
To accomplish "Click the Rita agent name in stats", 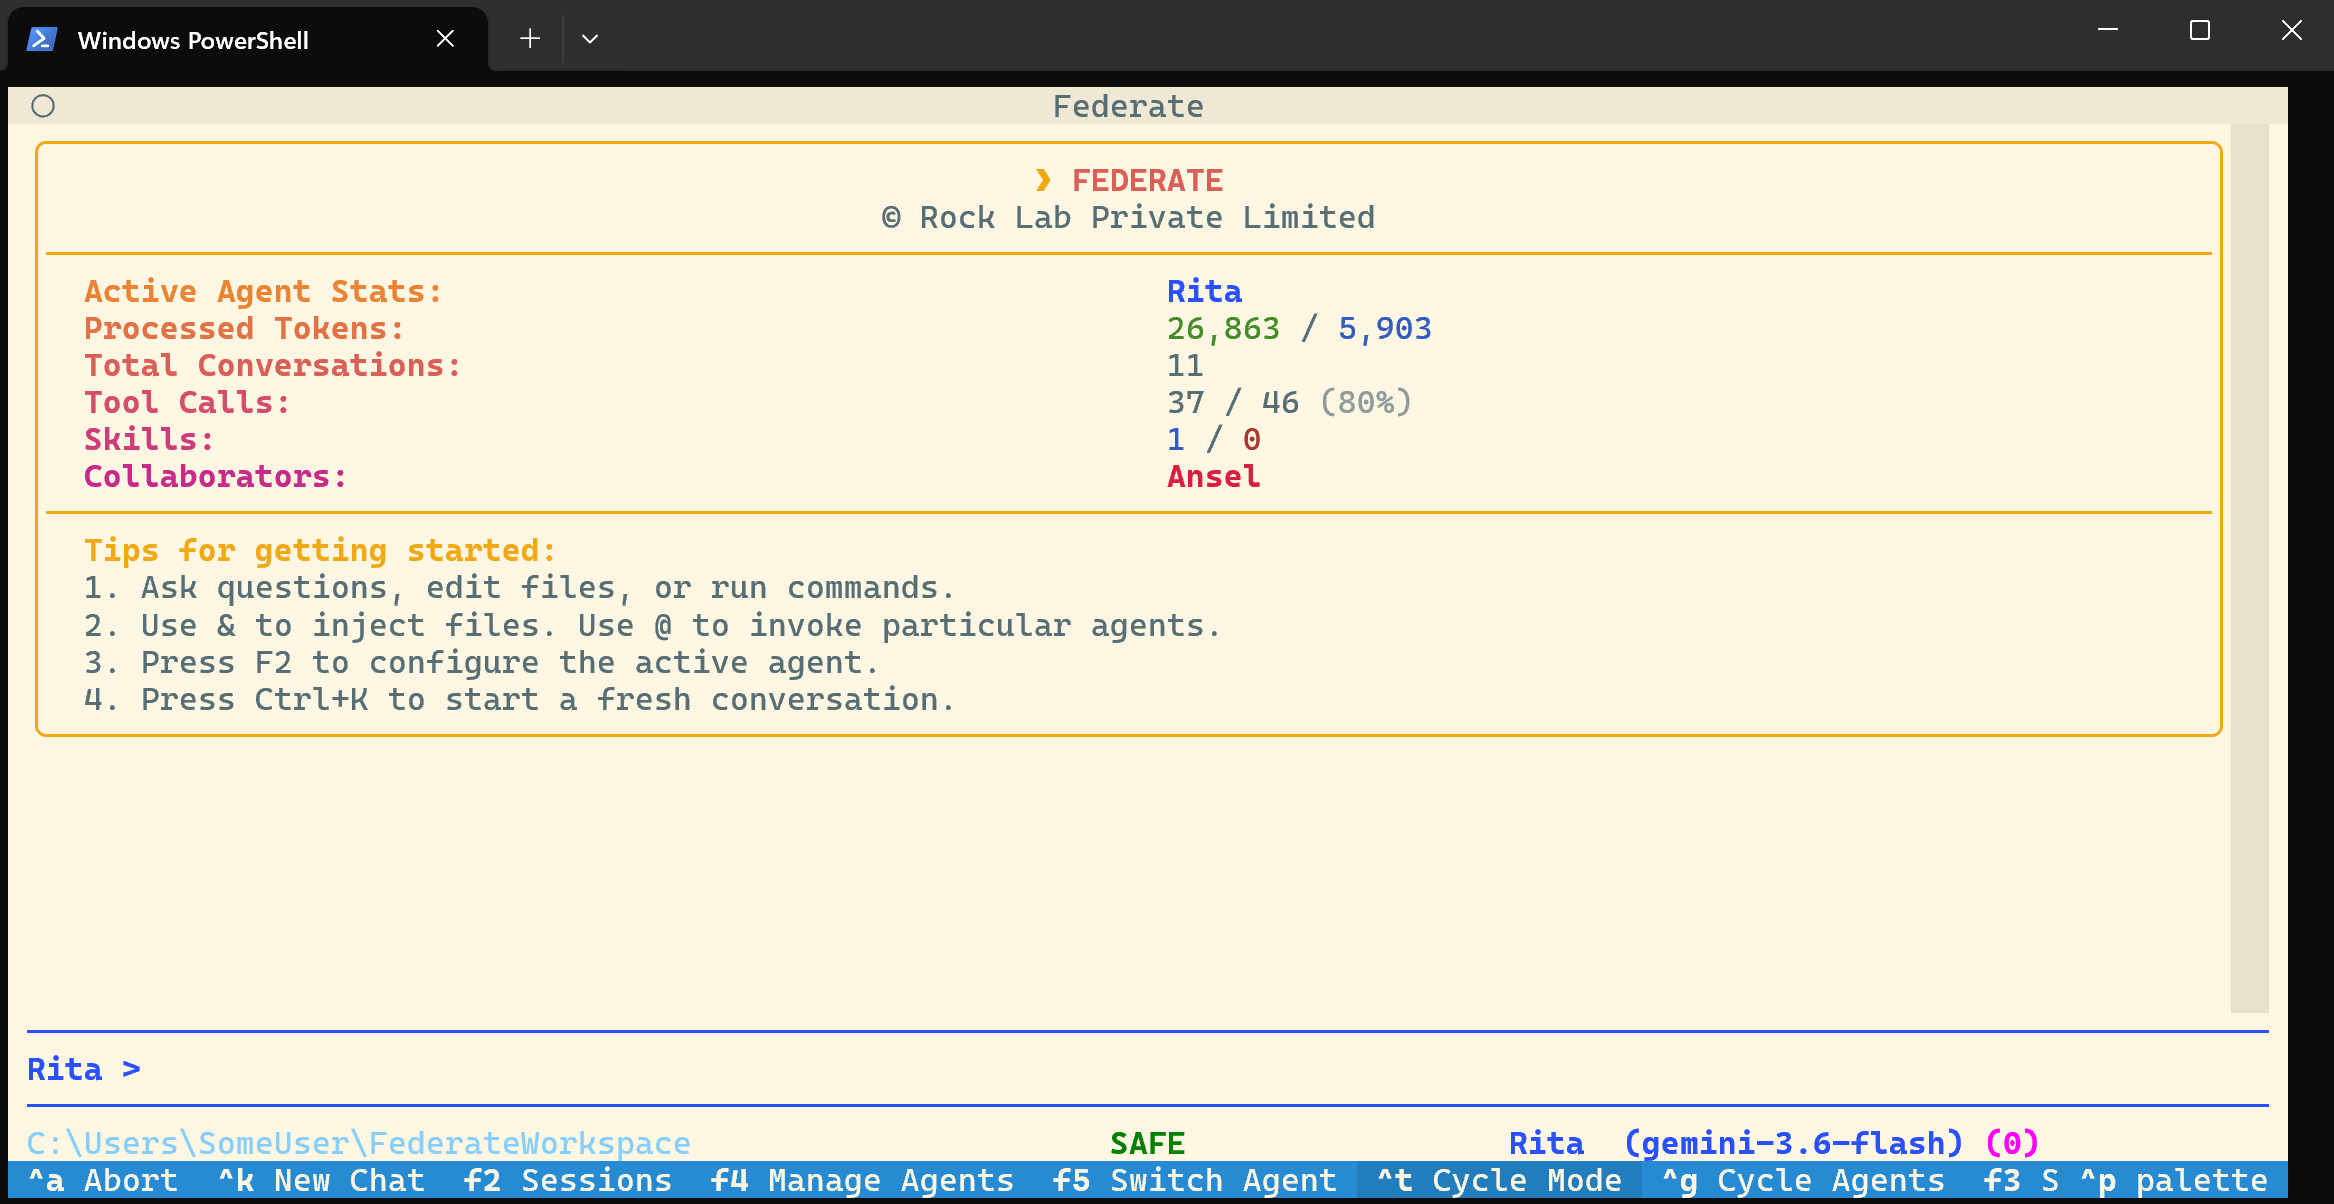I will [x=1205, y=292].
